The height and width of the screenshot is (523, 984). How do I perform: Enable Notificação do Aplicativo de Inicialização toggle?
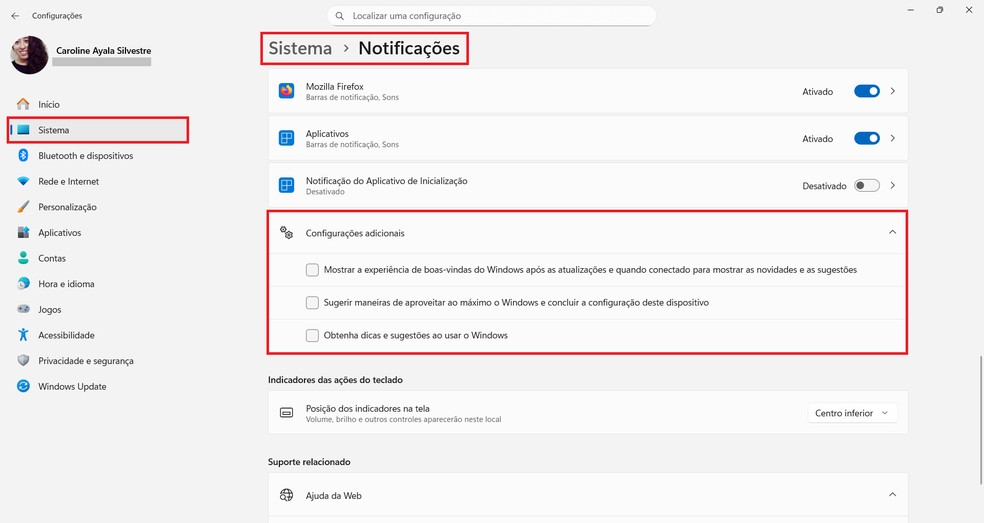point(867,185)
